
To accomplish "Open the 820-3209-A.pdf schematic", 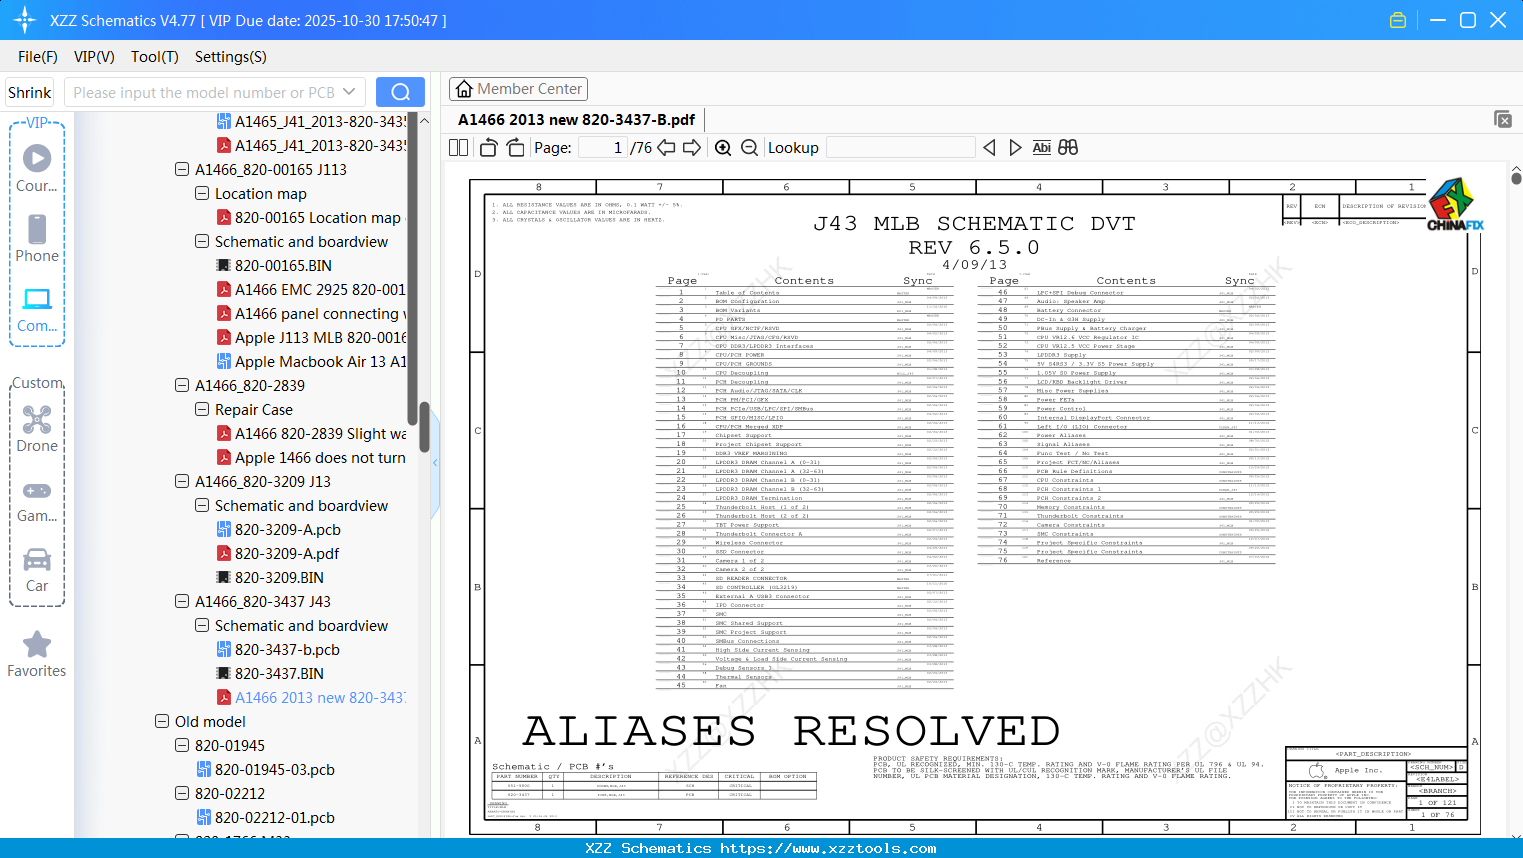I will pos(278,554).
